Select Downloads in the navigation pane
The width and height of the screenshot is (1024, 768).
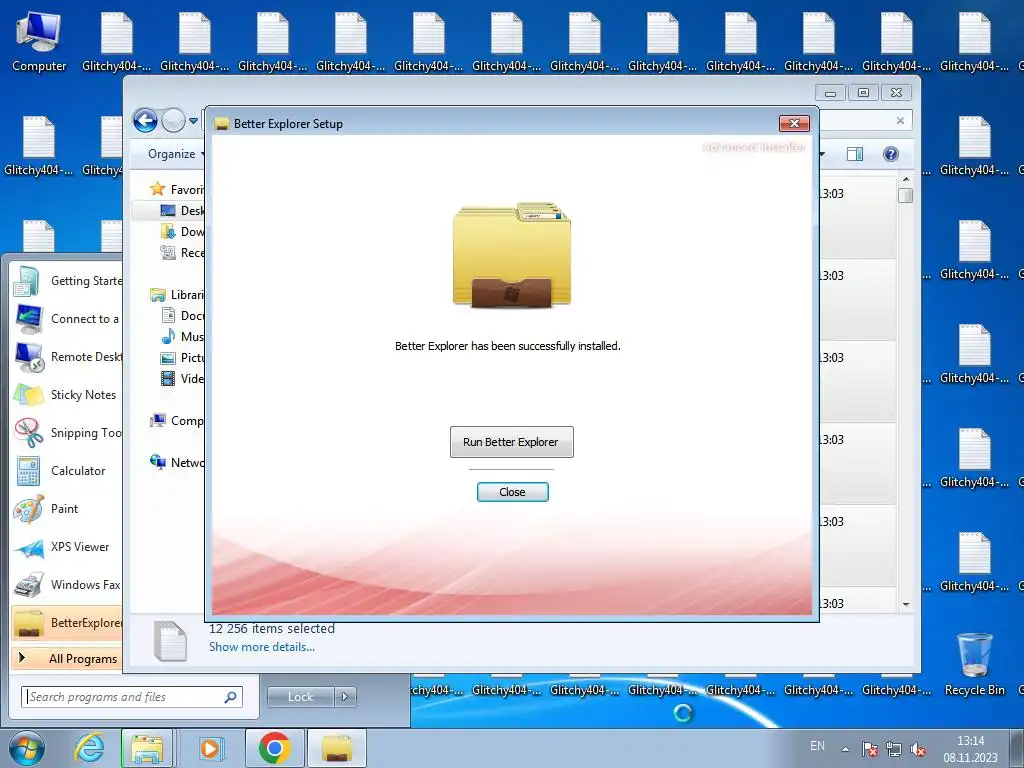click(x=182, y=231)
